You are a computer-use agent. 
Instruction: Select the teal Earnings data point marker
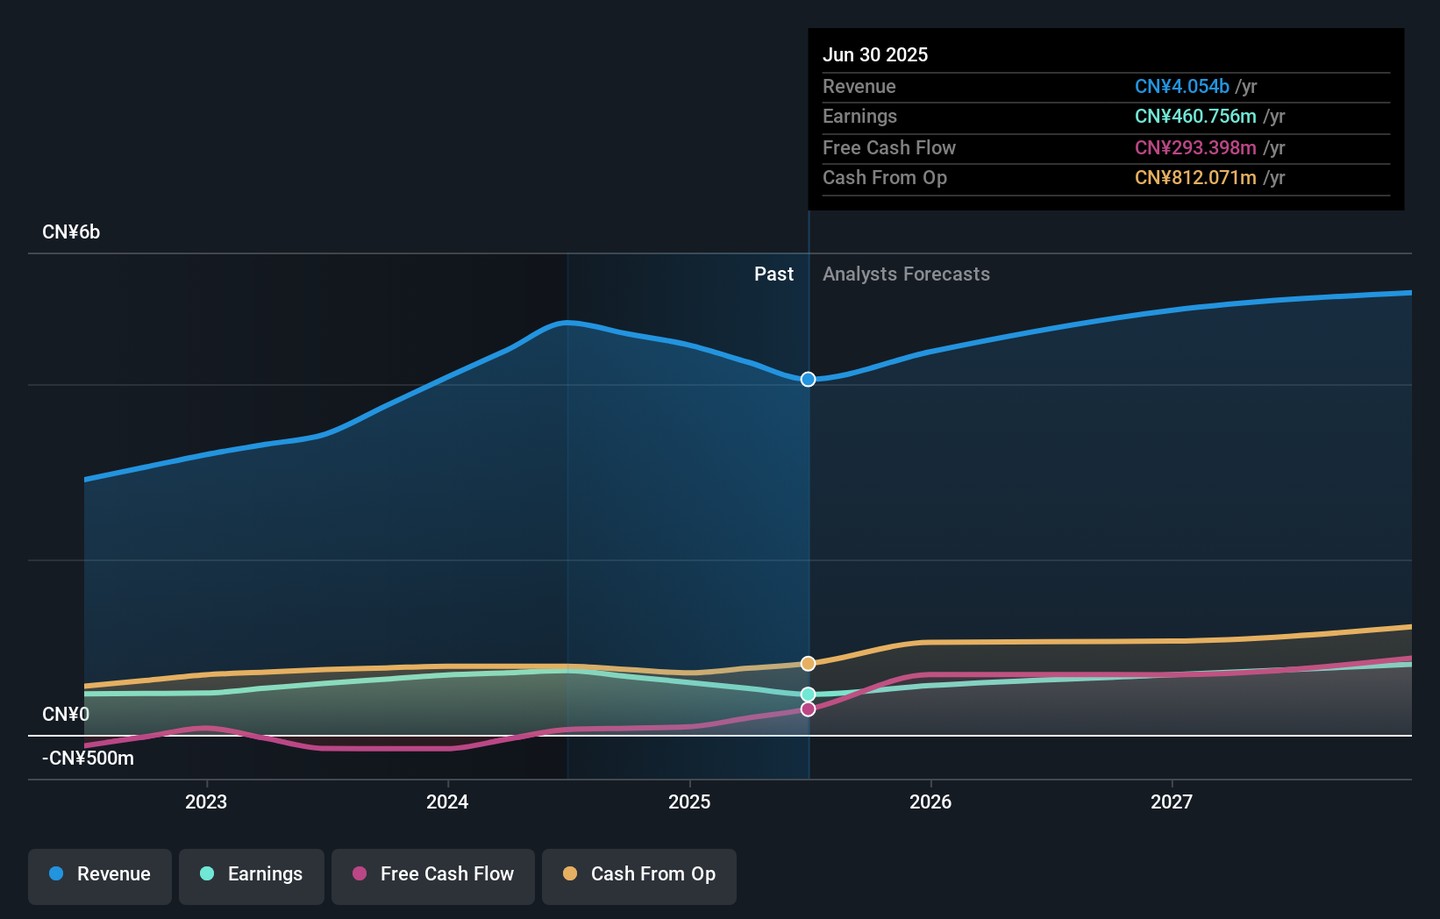point(808,694)
